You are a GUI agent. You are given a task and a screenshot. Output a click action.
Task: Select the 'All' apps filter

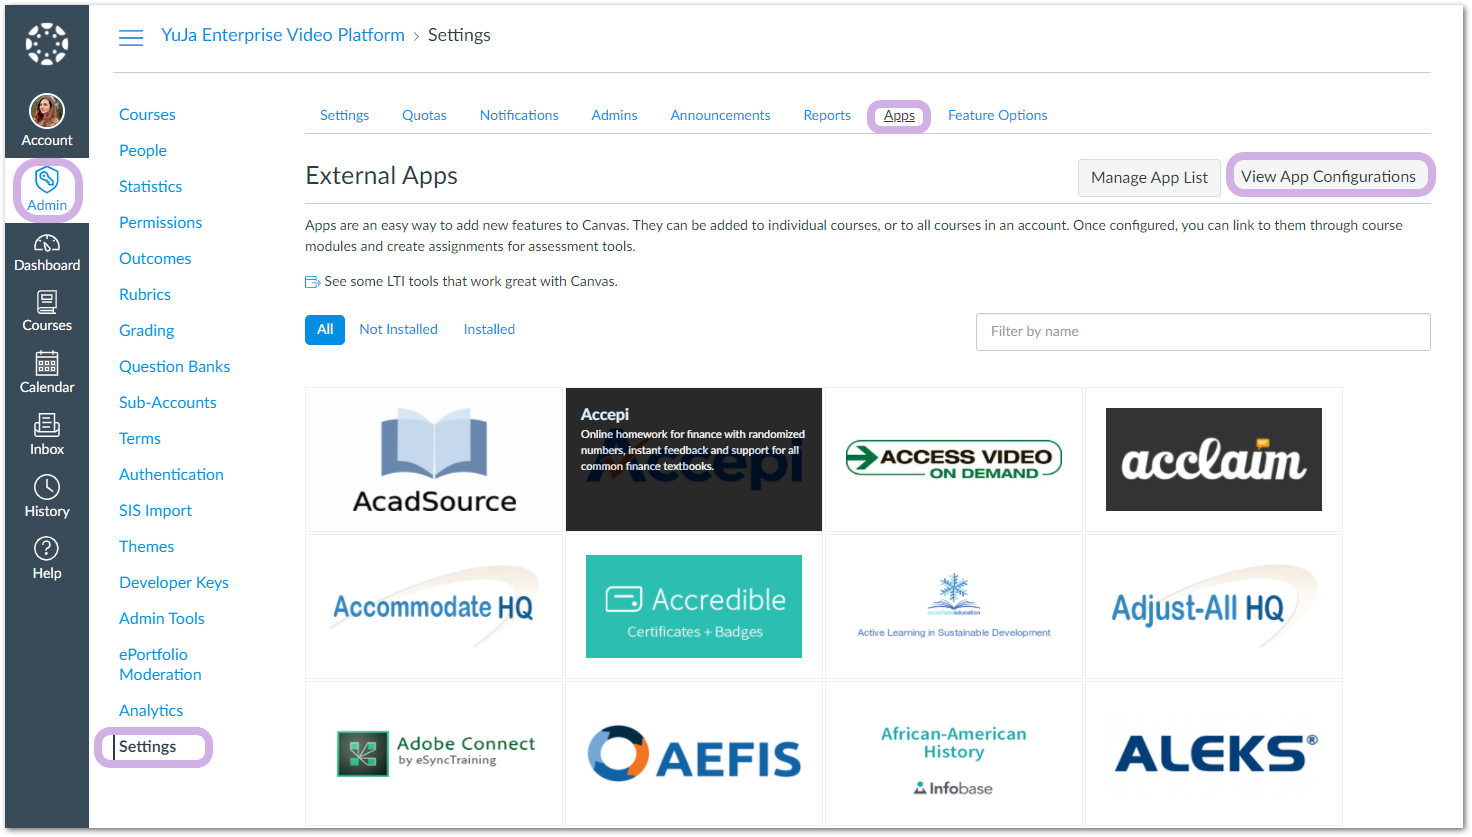(x=325, y=329)
